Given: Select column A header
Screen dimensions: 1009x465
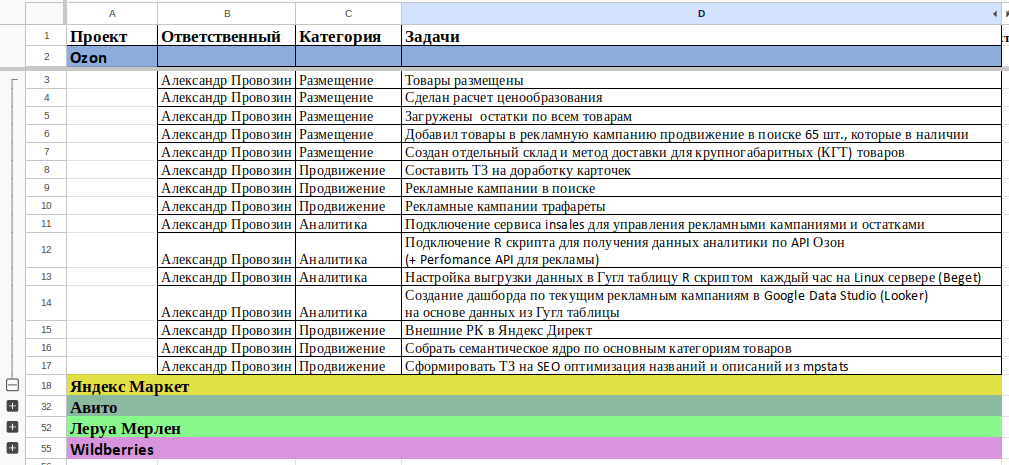Looking at the screenshot, I should point(112,13).
